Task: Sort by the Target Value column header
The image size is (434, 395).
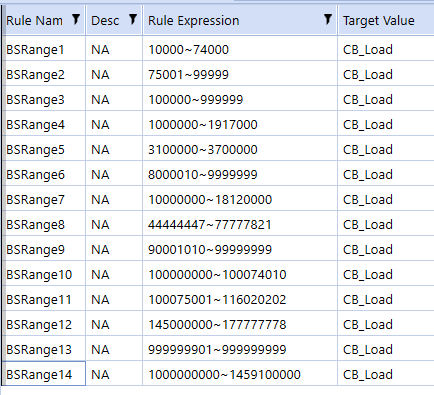Action: pos(386,20)
